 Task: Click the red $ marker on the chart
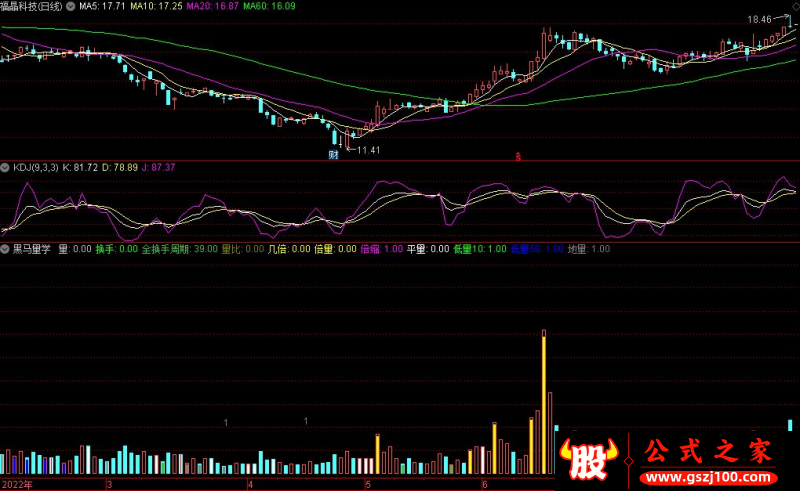[518, 157]
